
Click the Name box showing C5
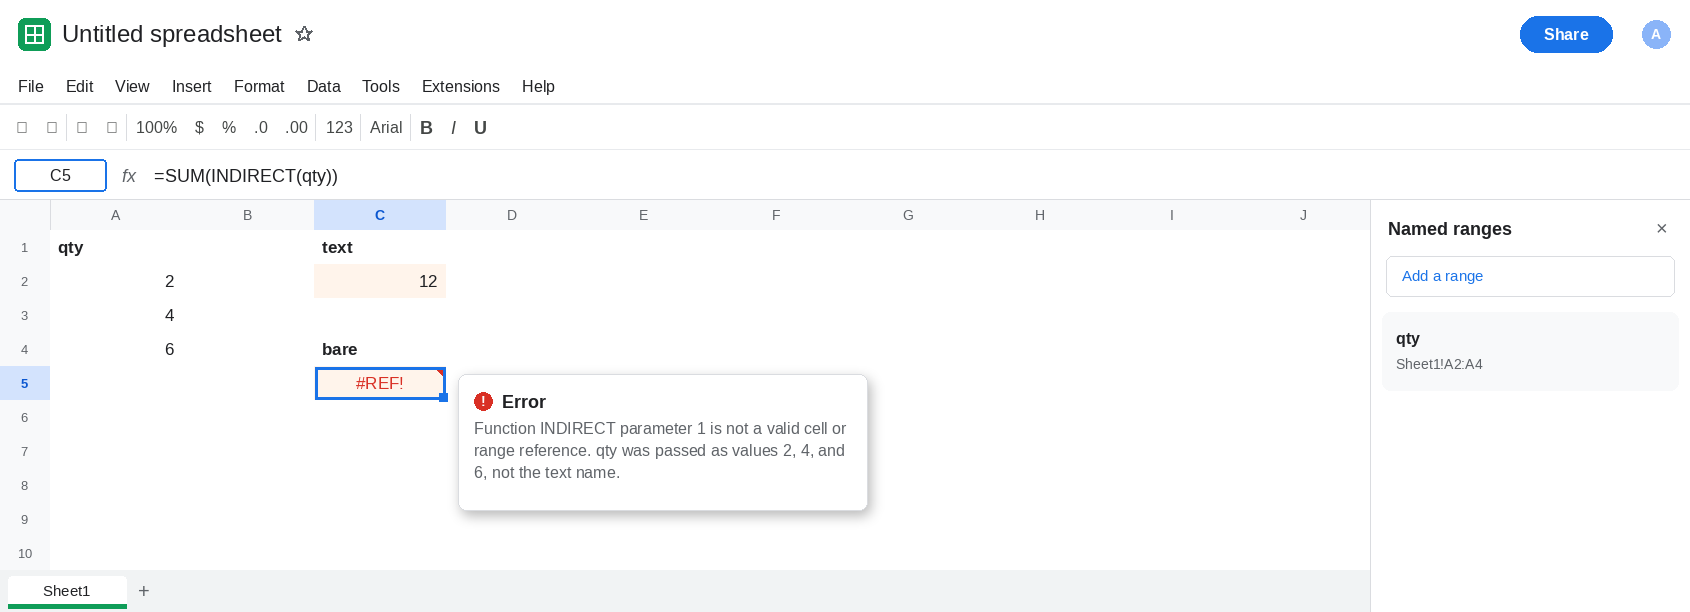click(x=60, y=175)
